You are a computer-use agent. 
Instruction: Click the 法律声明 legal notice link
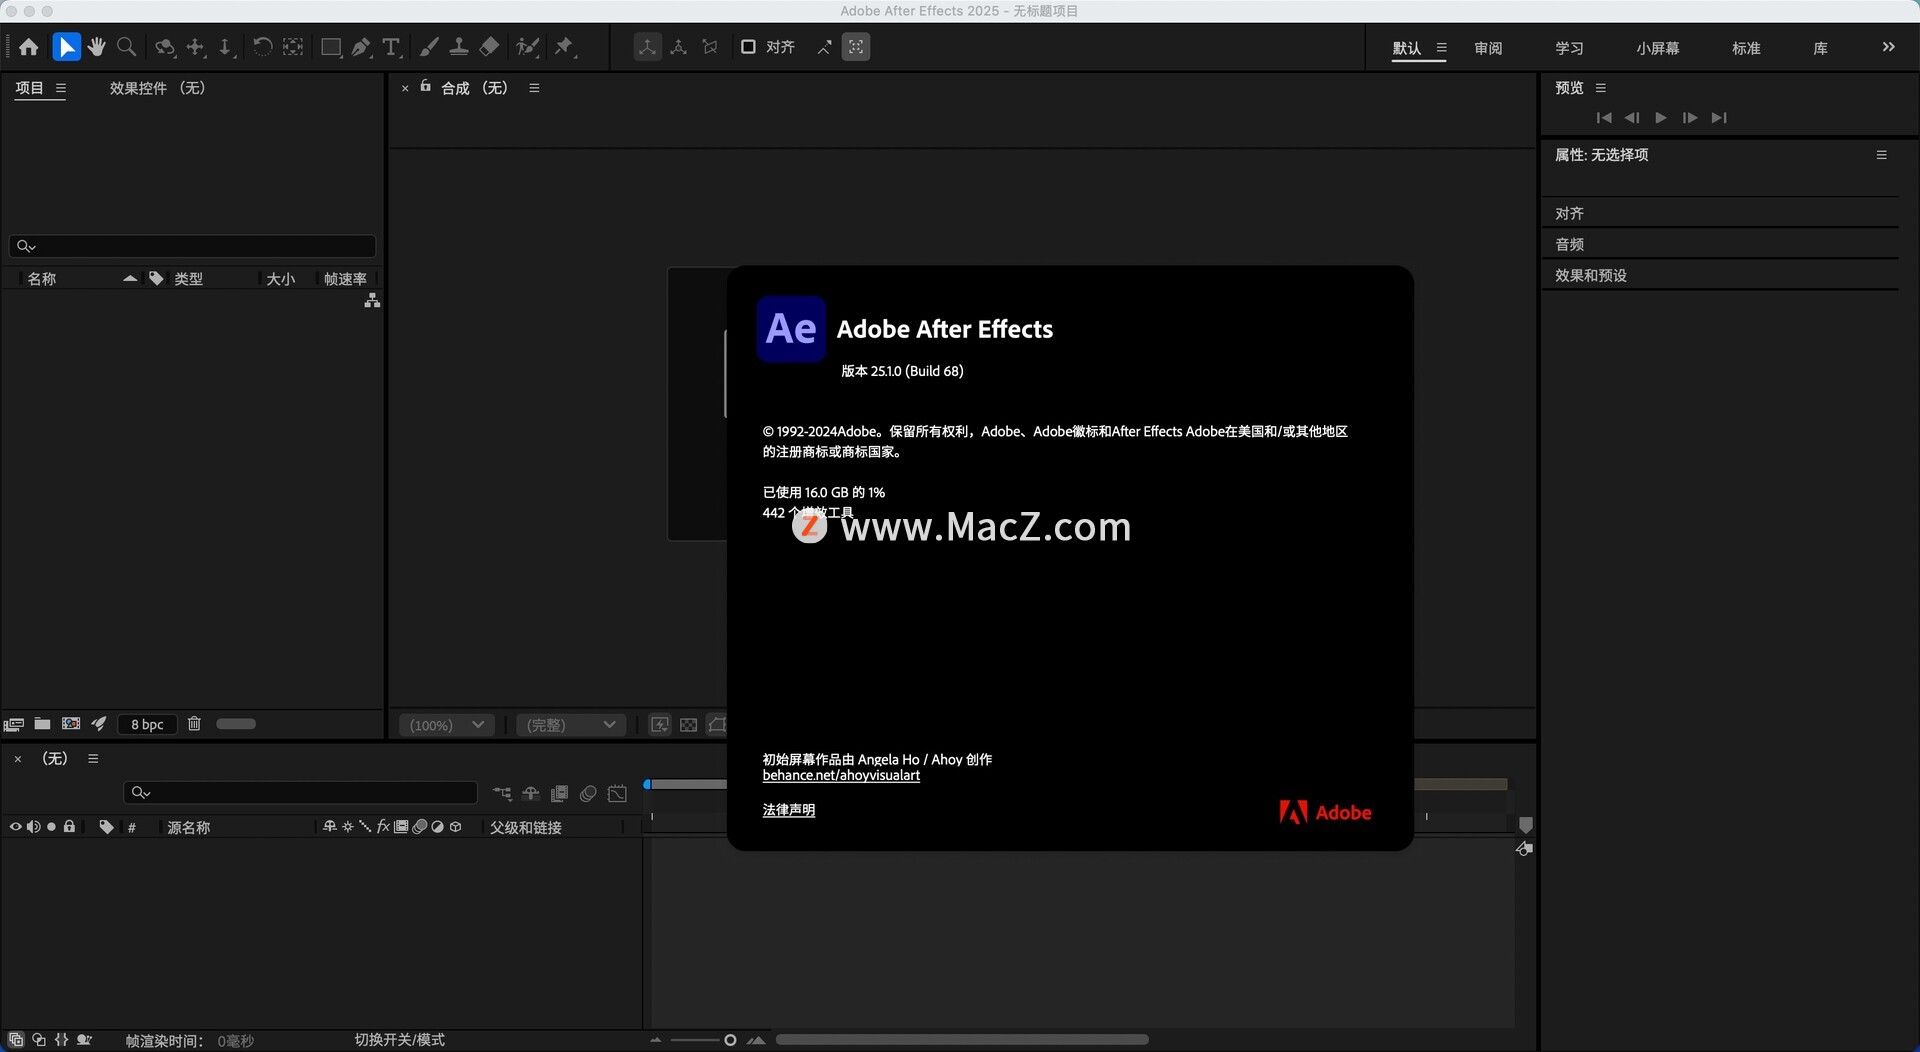click(x=788, y=810)
